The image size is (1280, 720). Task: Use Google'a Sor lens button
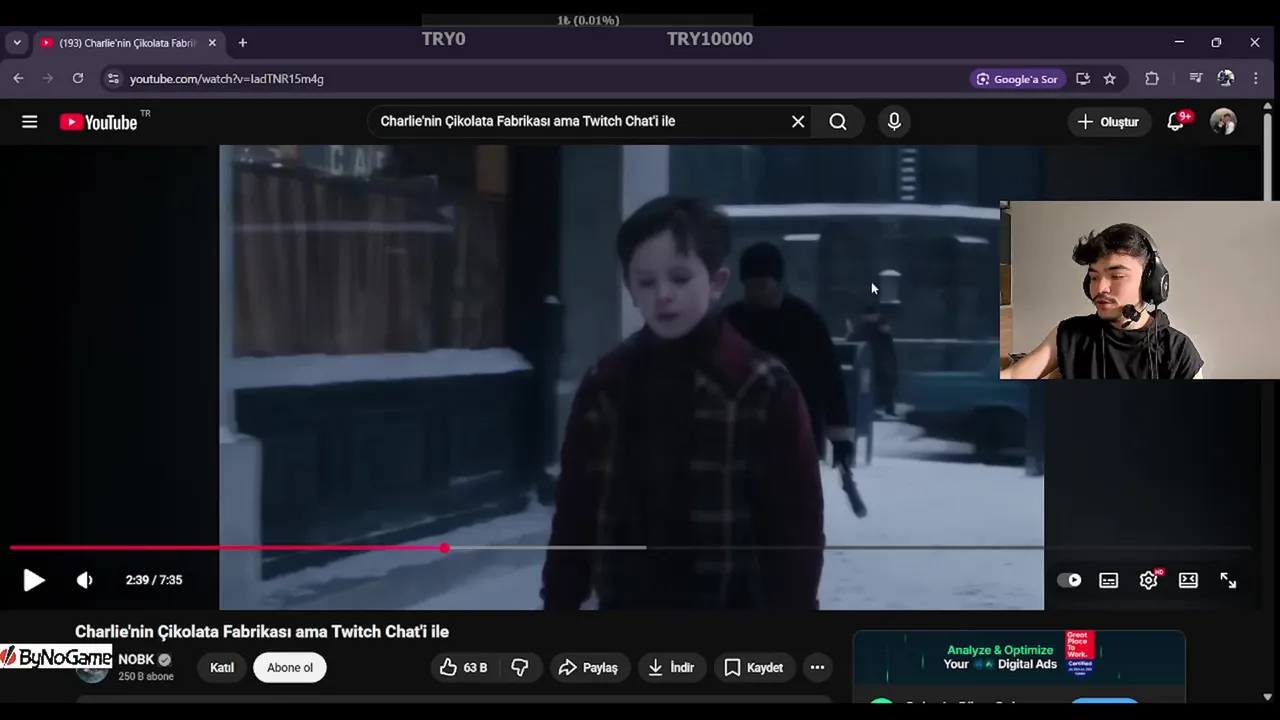tap(1017, 79)
